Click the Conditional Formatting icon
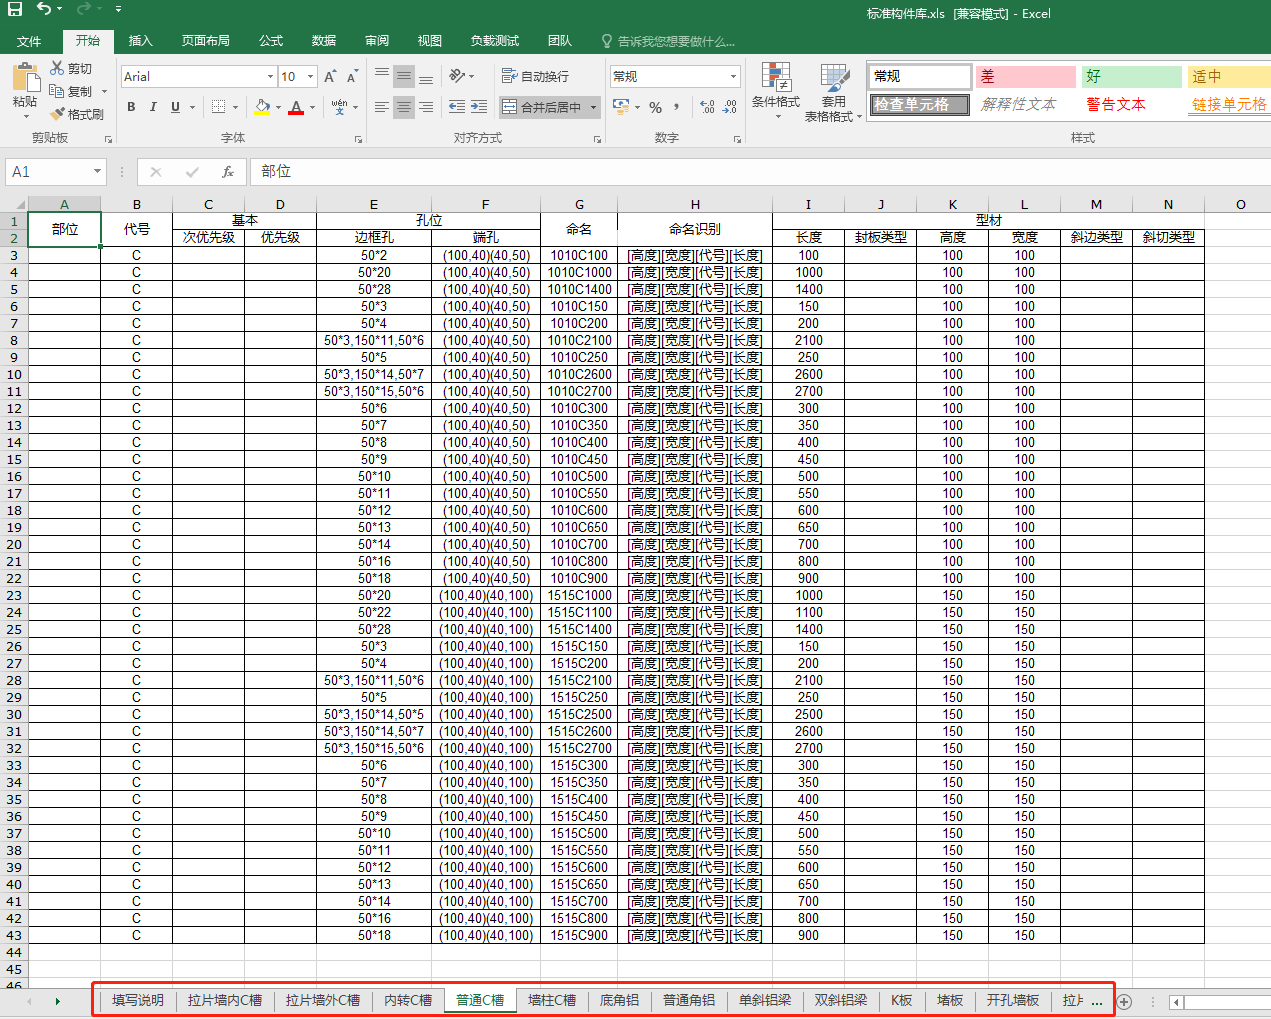 776,78
